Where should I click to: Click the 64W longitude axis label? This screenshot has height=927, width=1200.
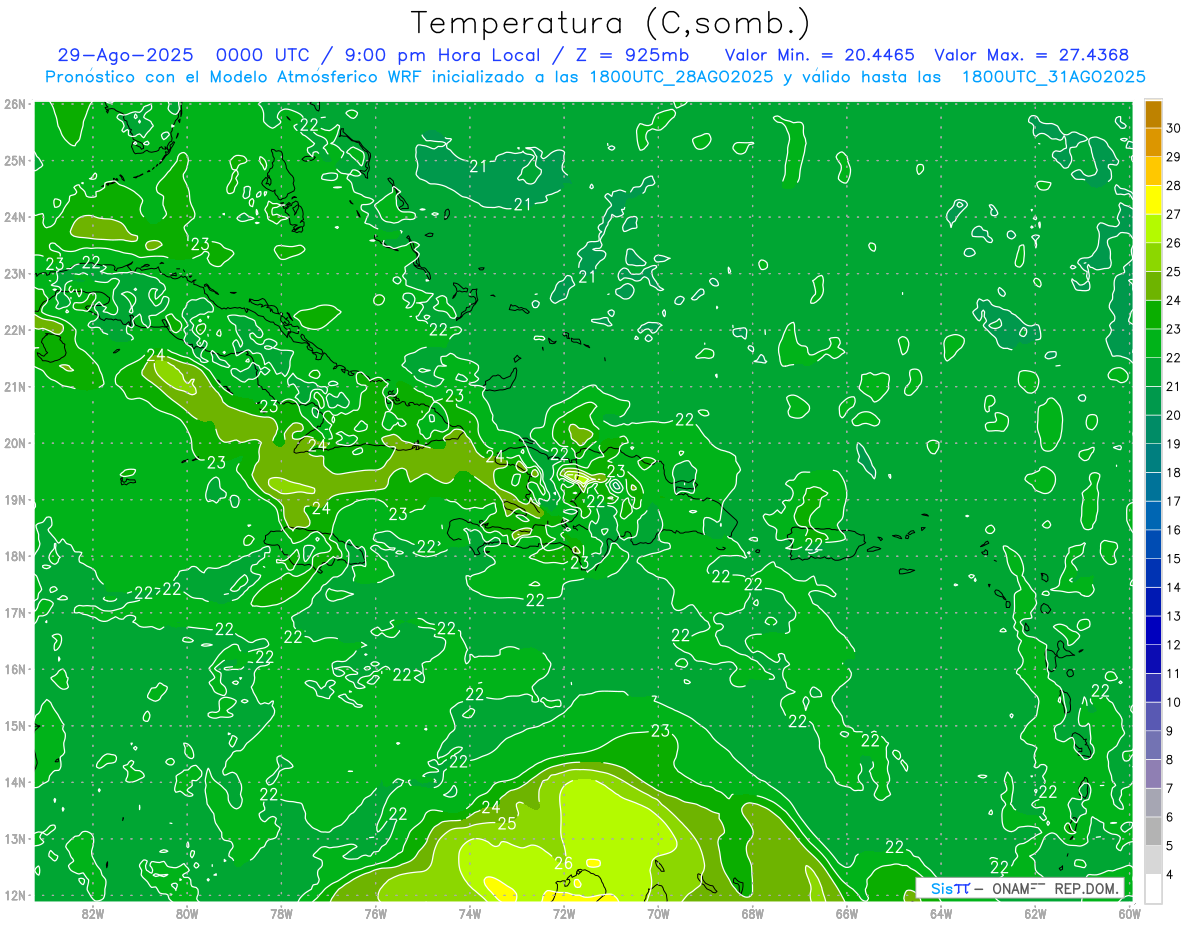(x=940, y=913)
